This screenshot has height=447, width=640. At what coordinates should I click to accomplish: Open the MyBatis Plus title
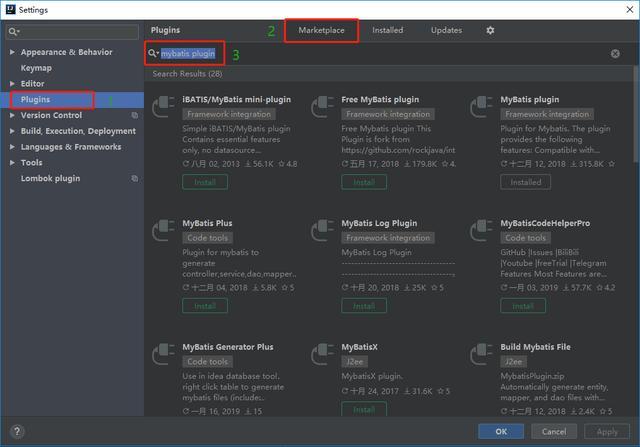coord(207,223)
